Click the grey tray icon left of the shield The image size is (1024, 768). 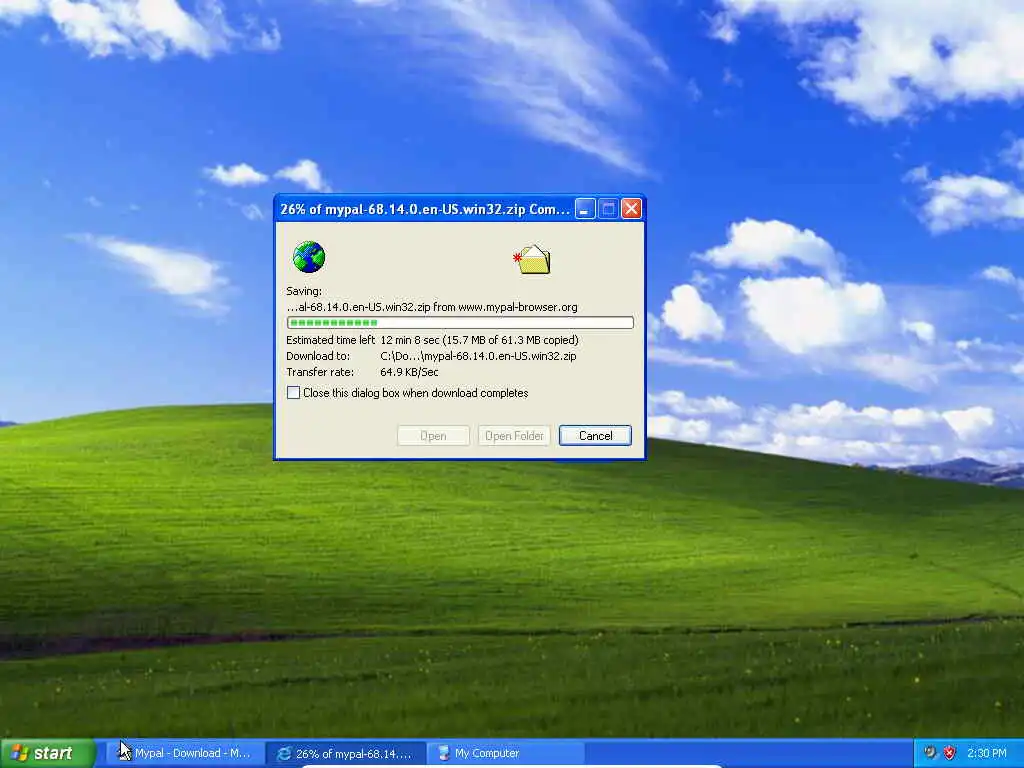coord(930,753)
